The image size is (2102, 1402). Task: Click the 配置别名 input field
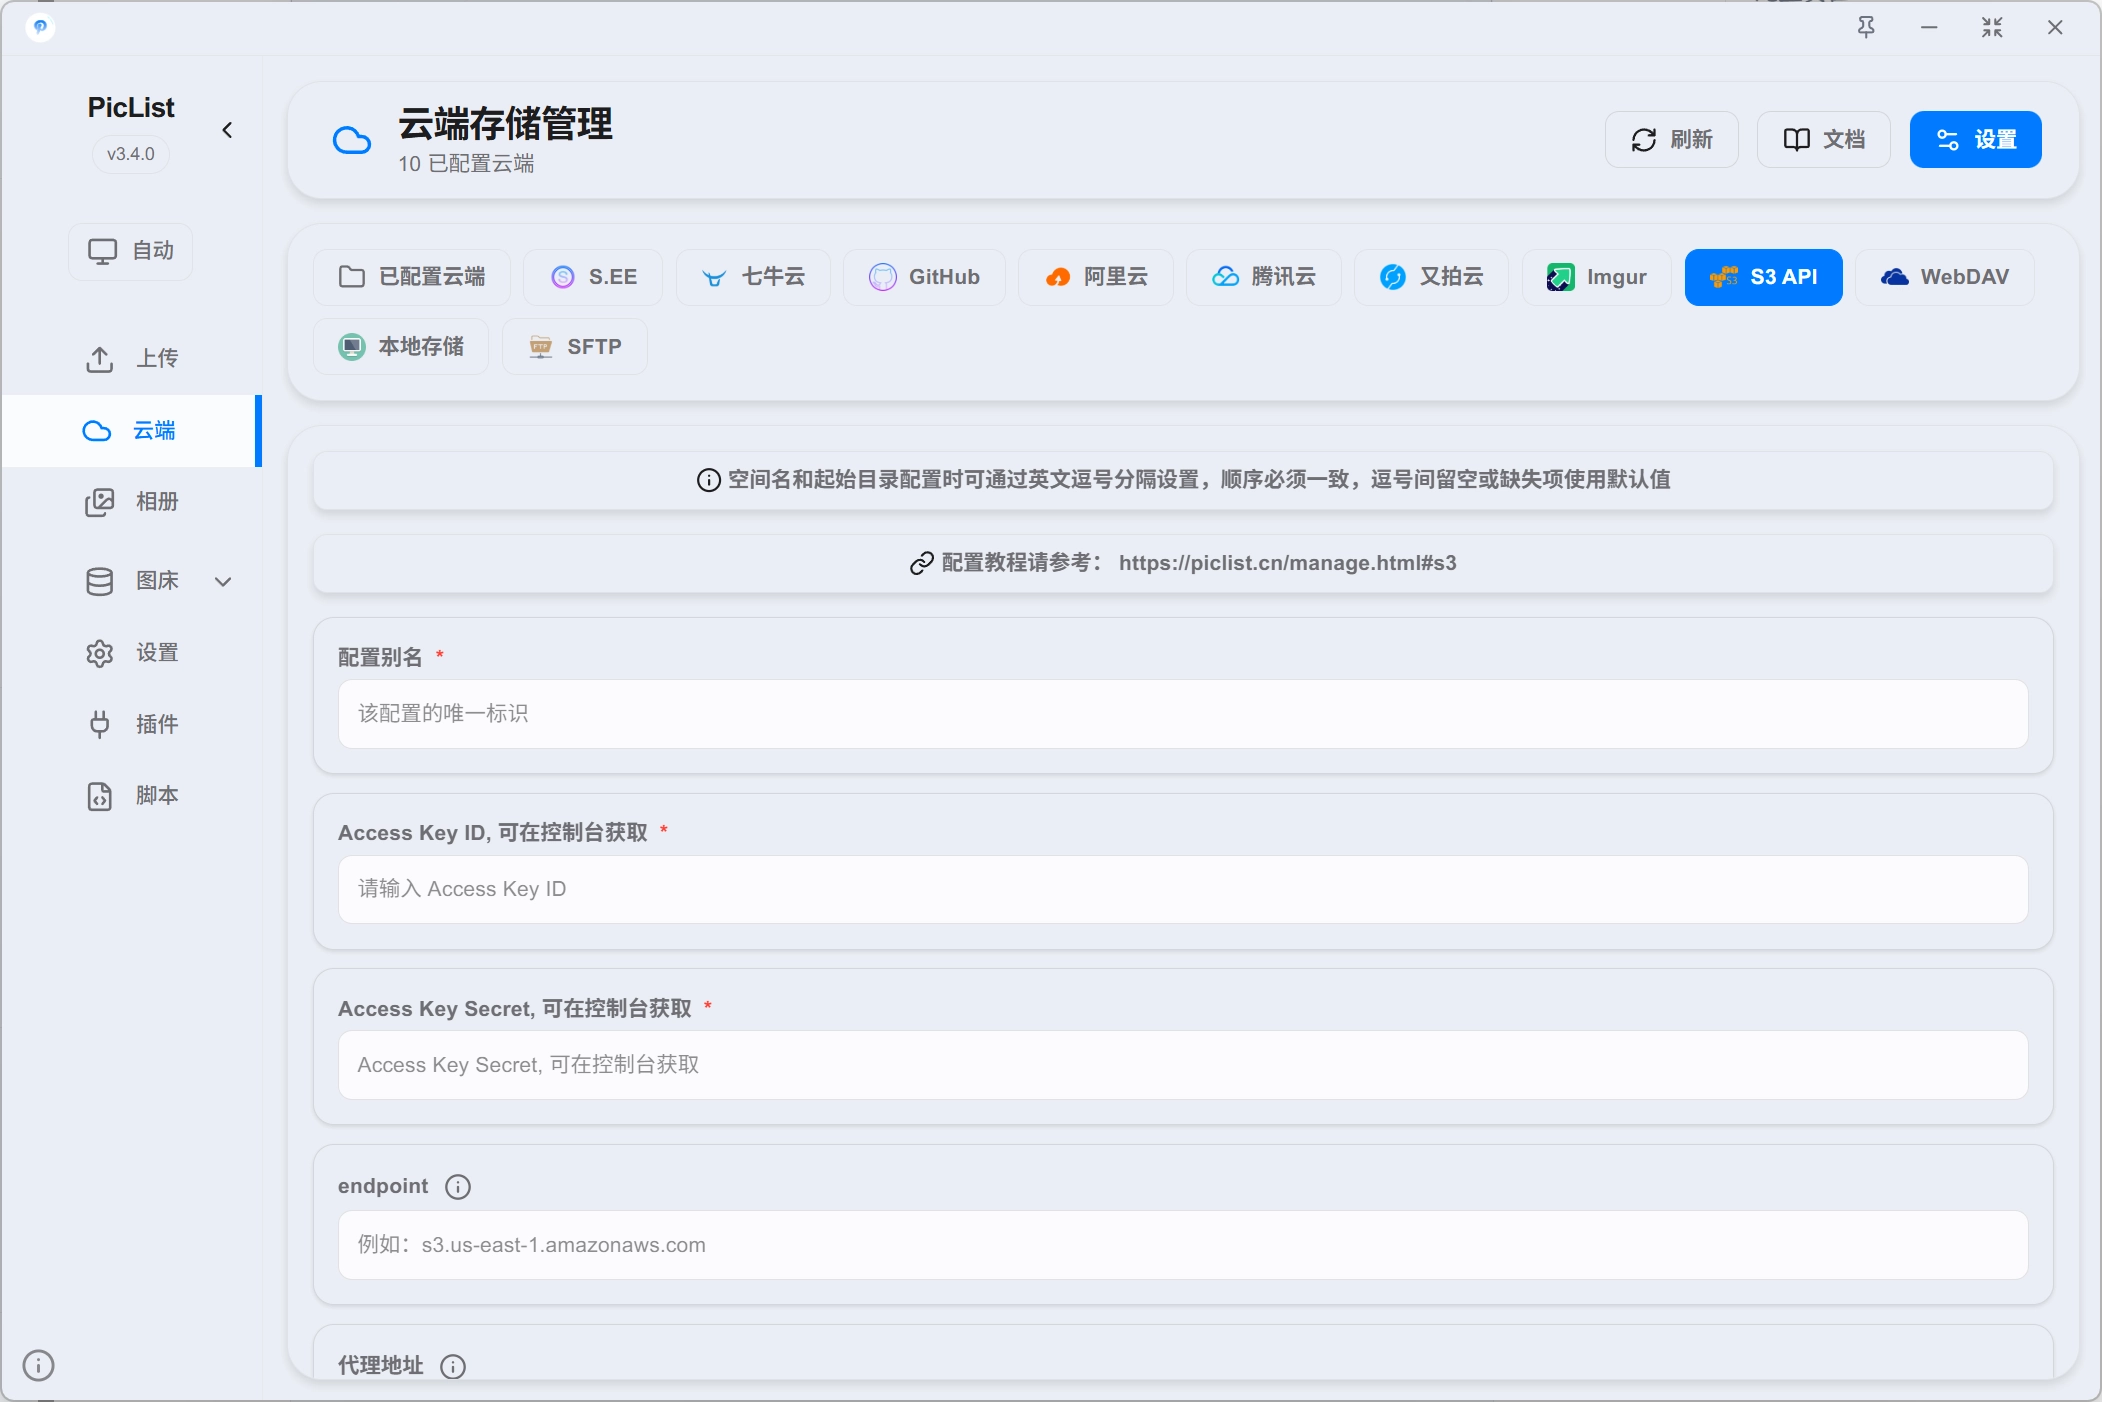(x=1183, y=714)
